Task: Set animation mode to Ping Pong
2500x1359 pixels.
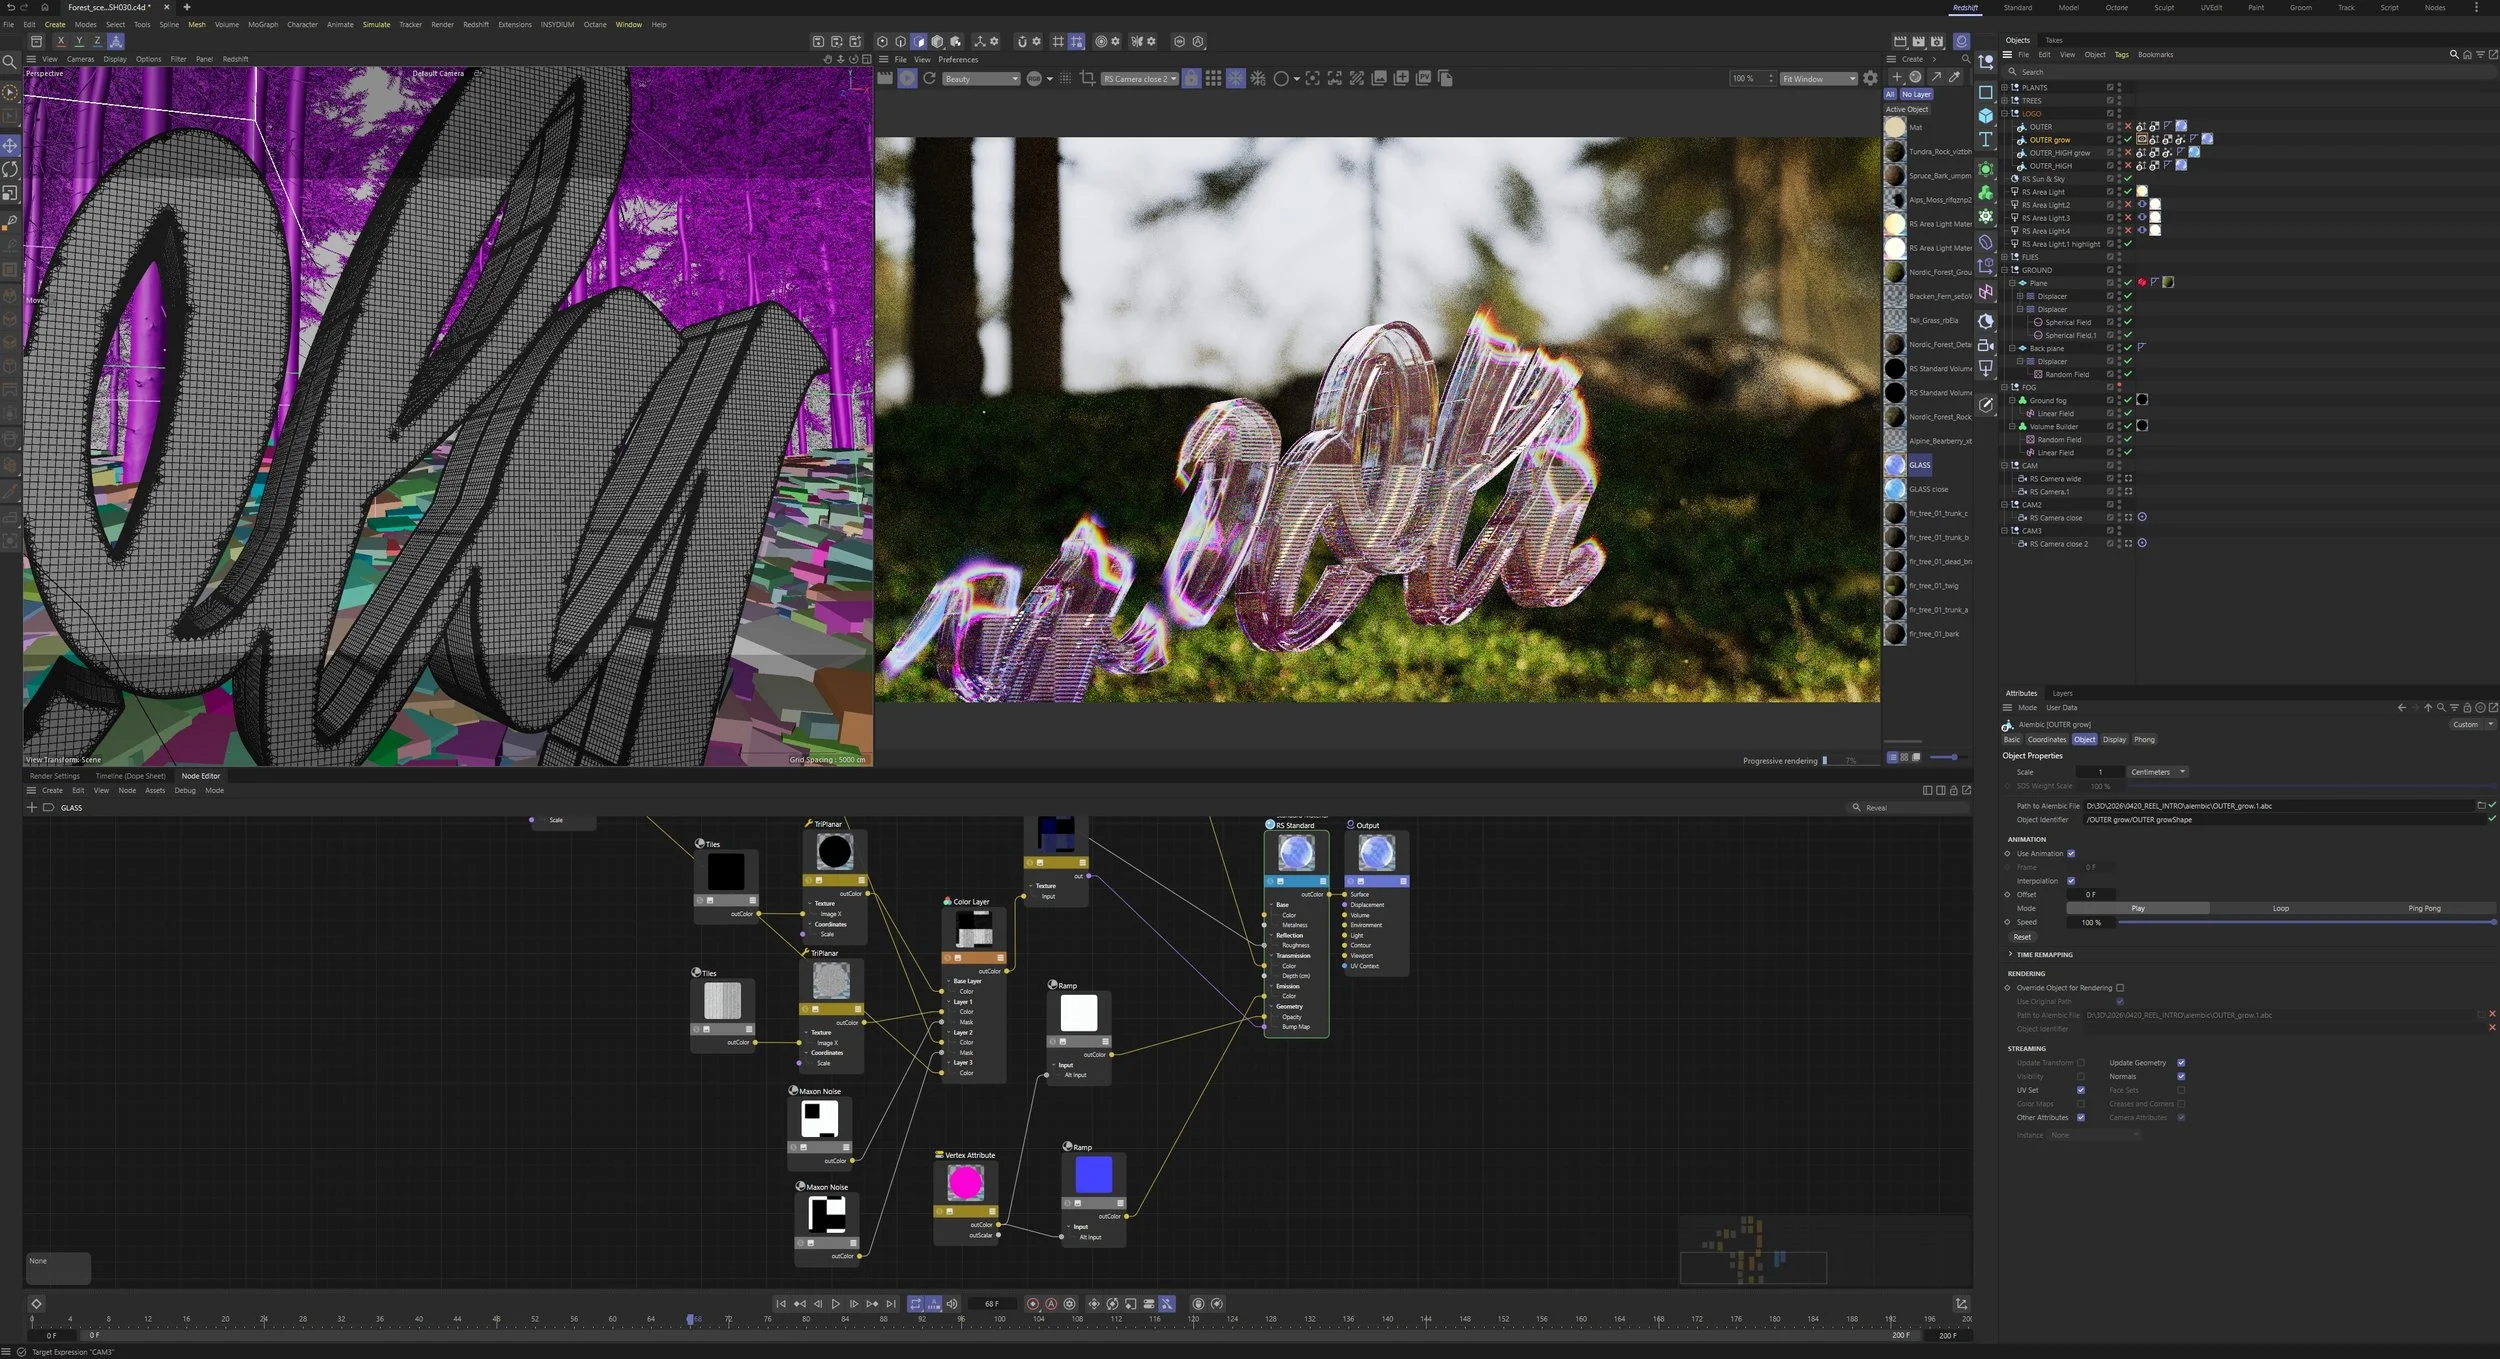Action: [x=2424, y=908]
